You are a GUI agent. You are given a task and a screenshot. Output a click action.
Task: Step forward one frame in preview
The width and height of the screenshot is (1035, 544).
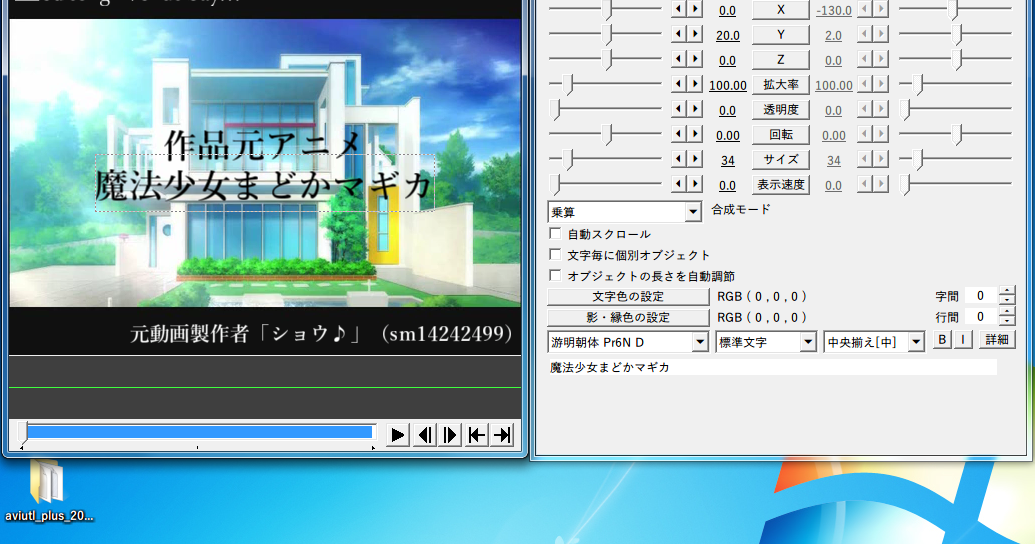450,435
